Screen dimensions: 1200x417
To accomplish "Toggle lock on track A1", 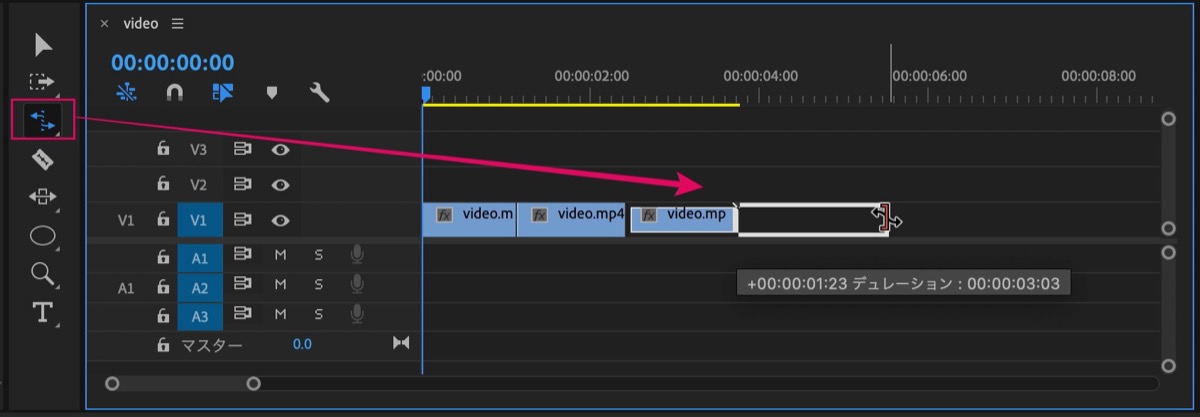I will click(163, 257).
